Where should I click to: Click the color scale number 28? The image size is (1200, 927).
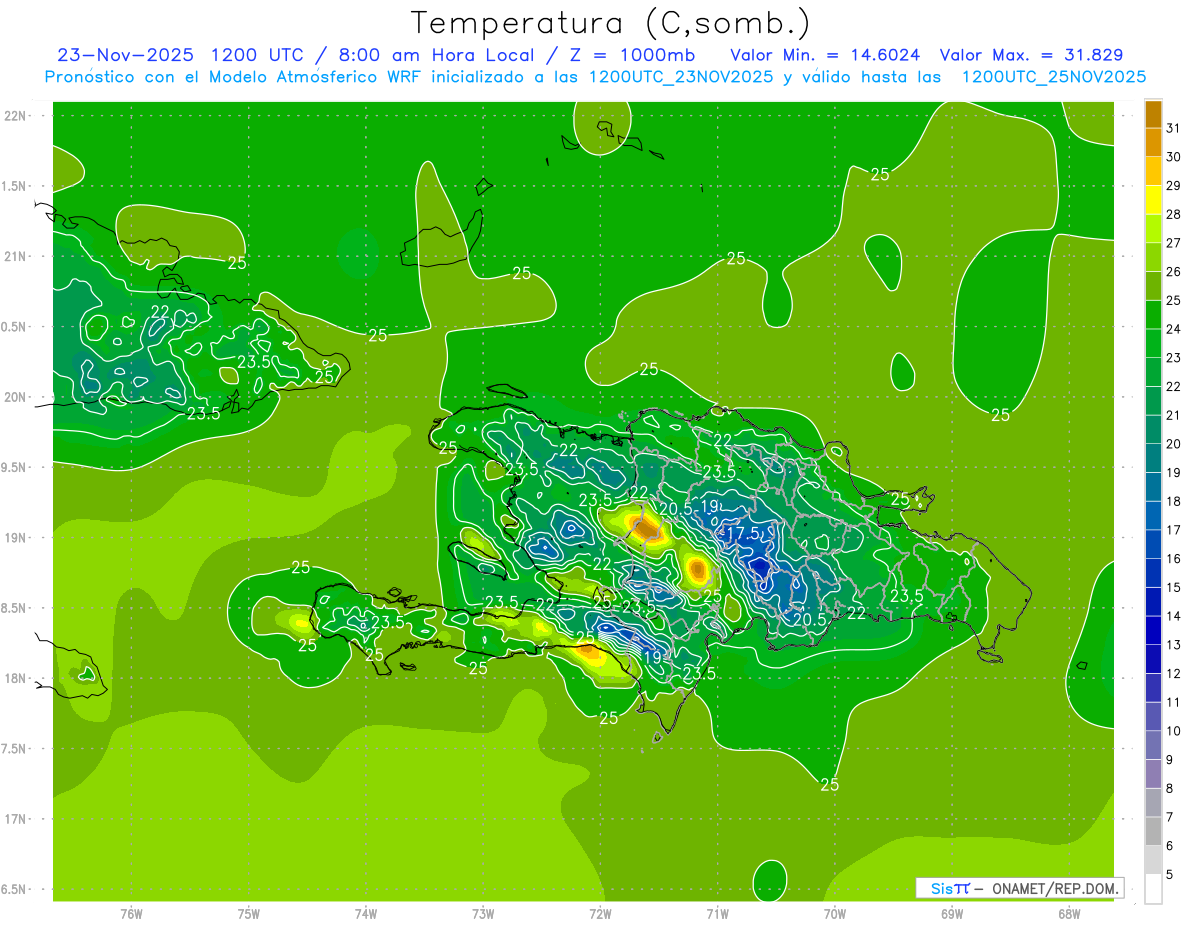pyautogui.click(x=1174, y=214)
